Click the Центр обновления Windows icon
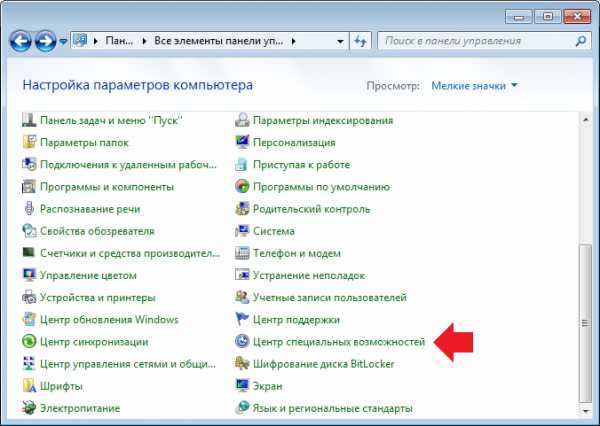Screen dimensions: 600x426 (x=29, y=320)
